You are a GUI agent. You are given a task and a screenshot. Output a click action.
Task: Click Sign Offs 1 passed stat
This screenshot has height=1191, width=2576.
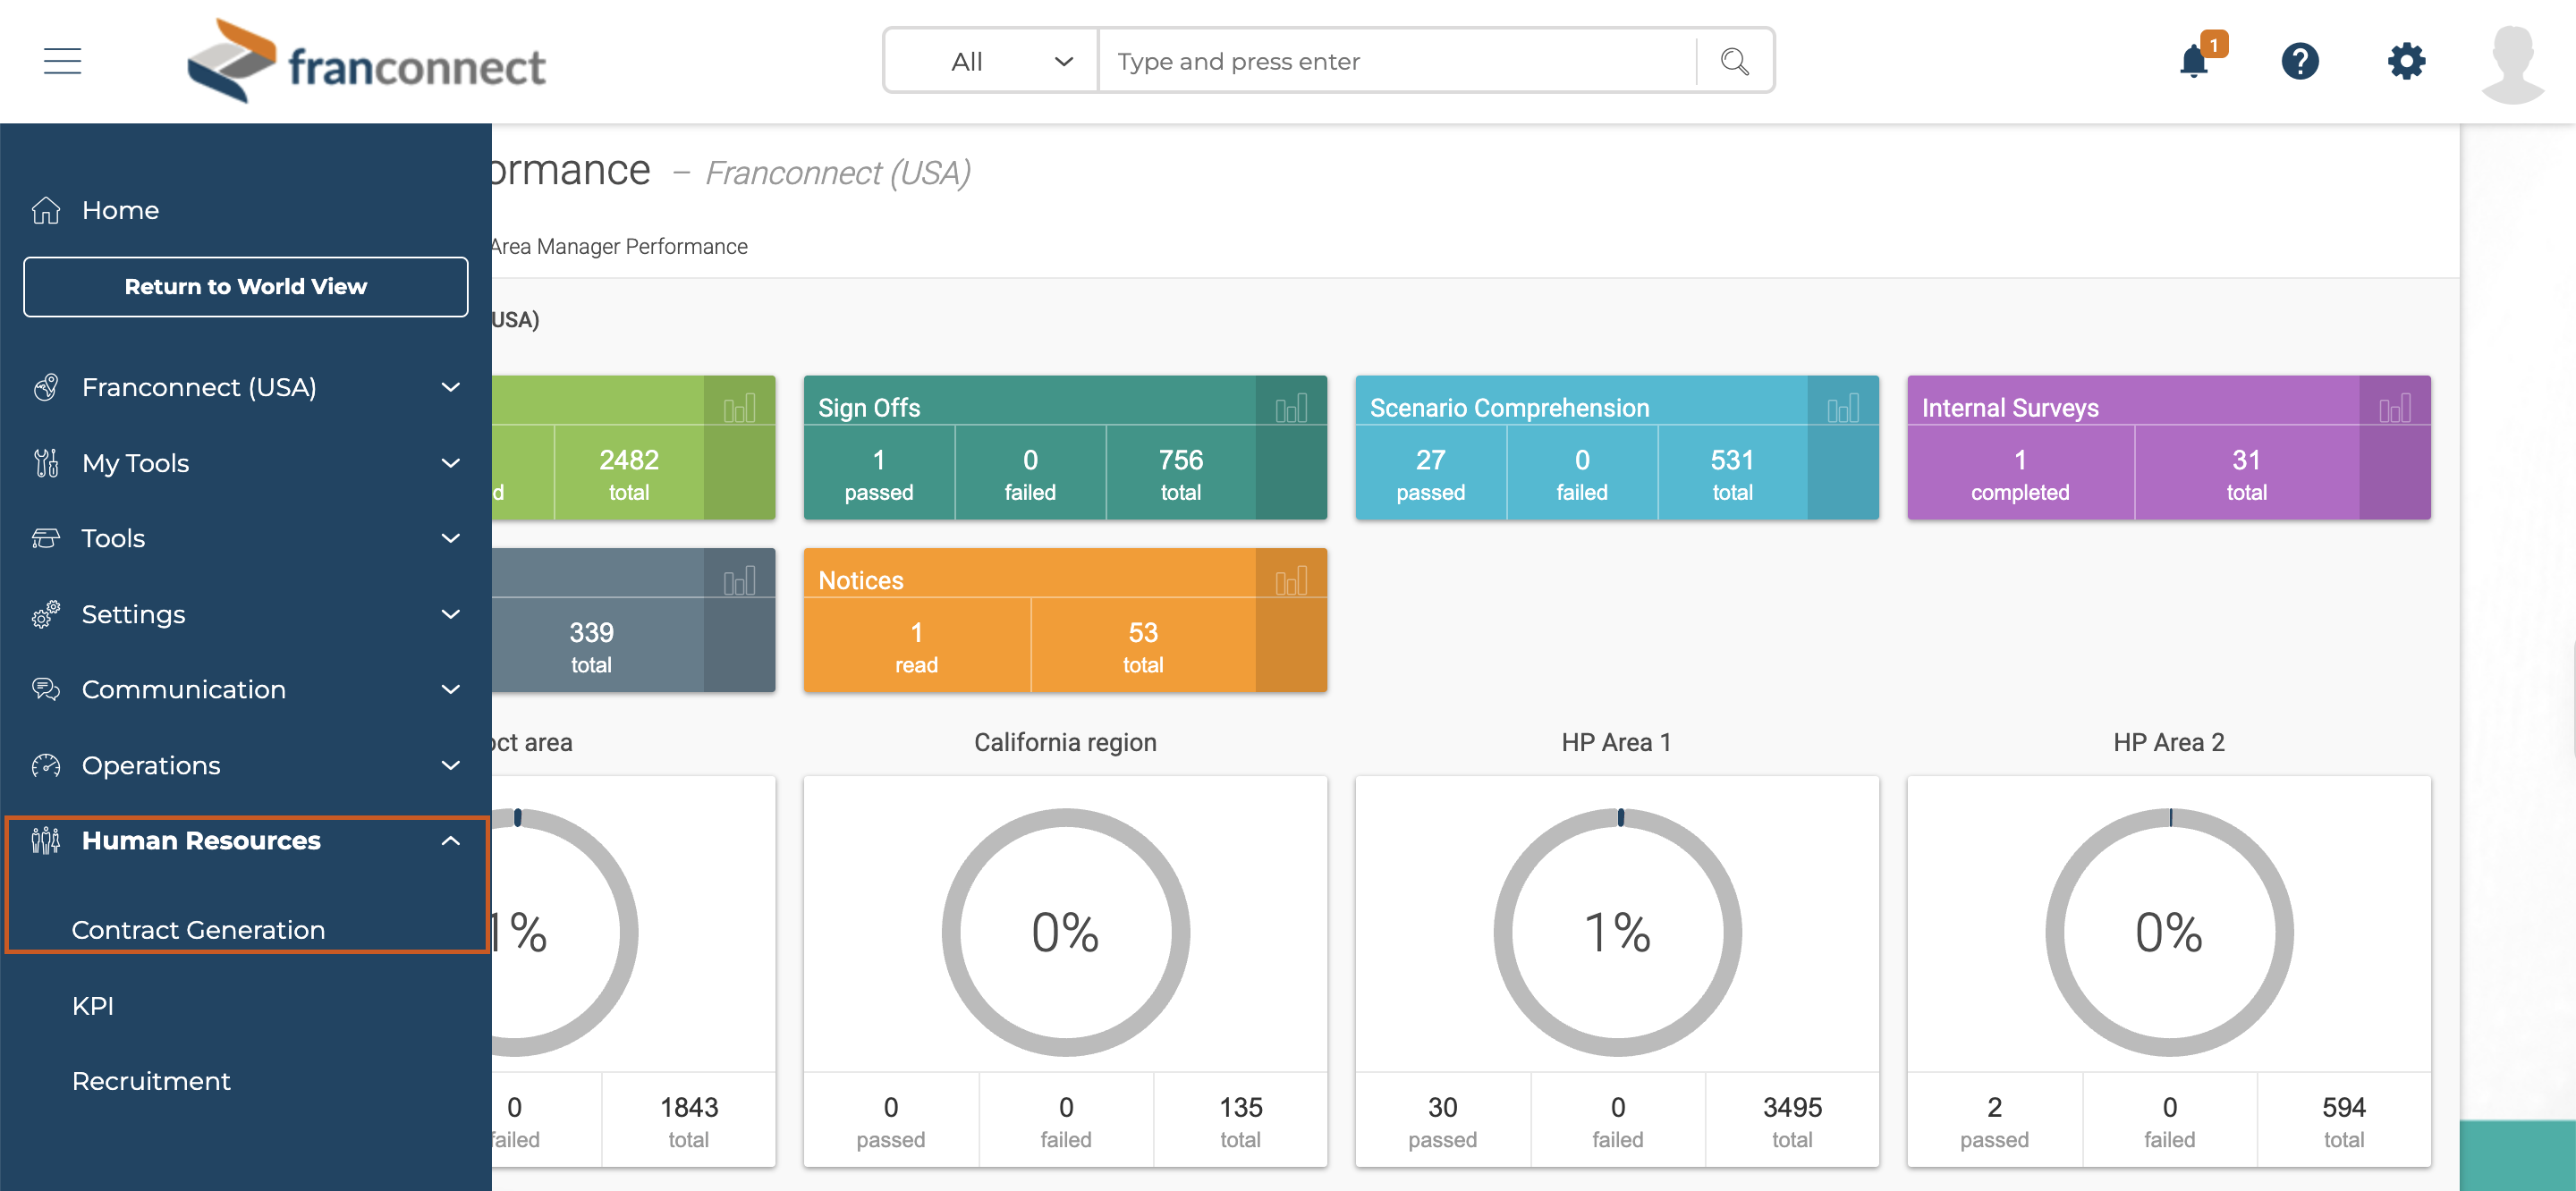click(879, 473)
